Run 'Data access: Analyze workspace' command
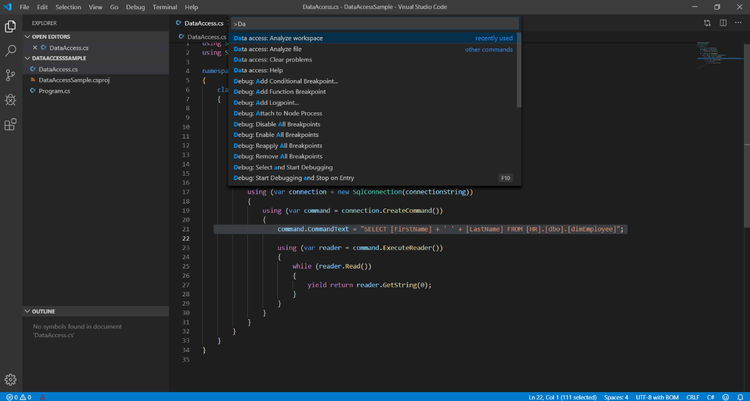 coord(278,38)
